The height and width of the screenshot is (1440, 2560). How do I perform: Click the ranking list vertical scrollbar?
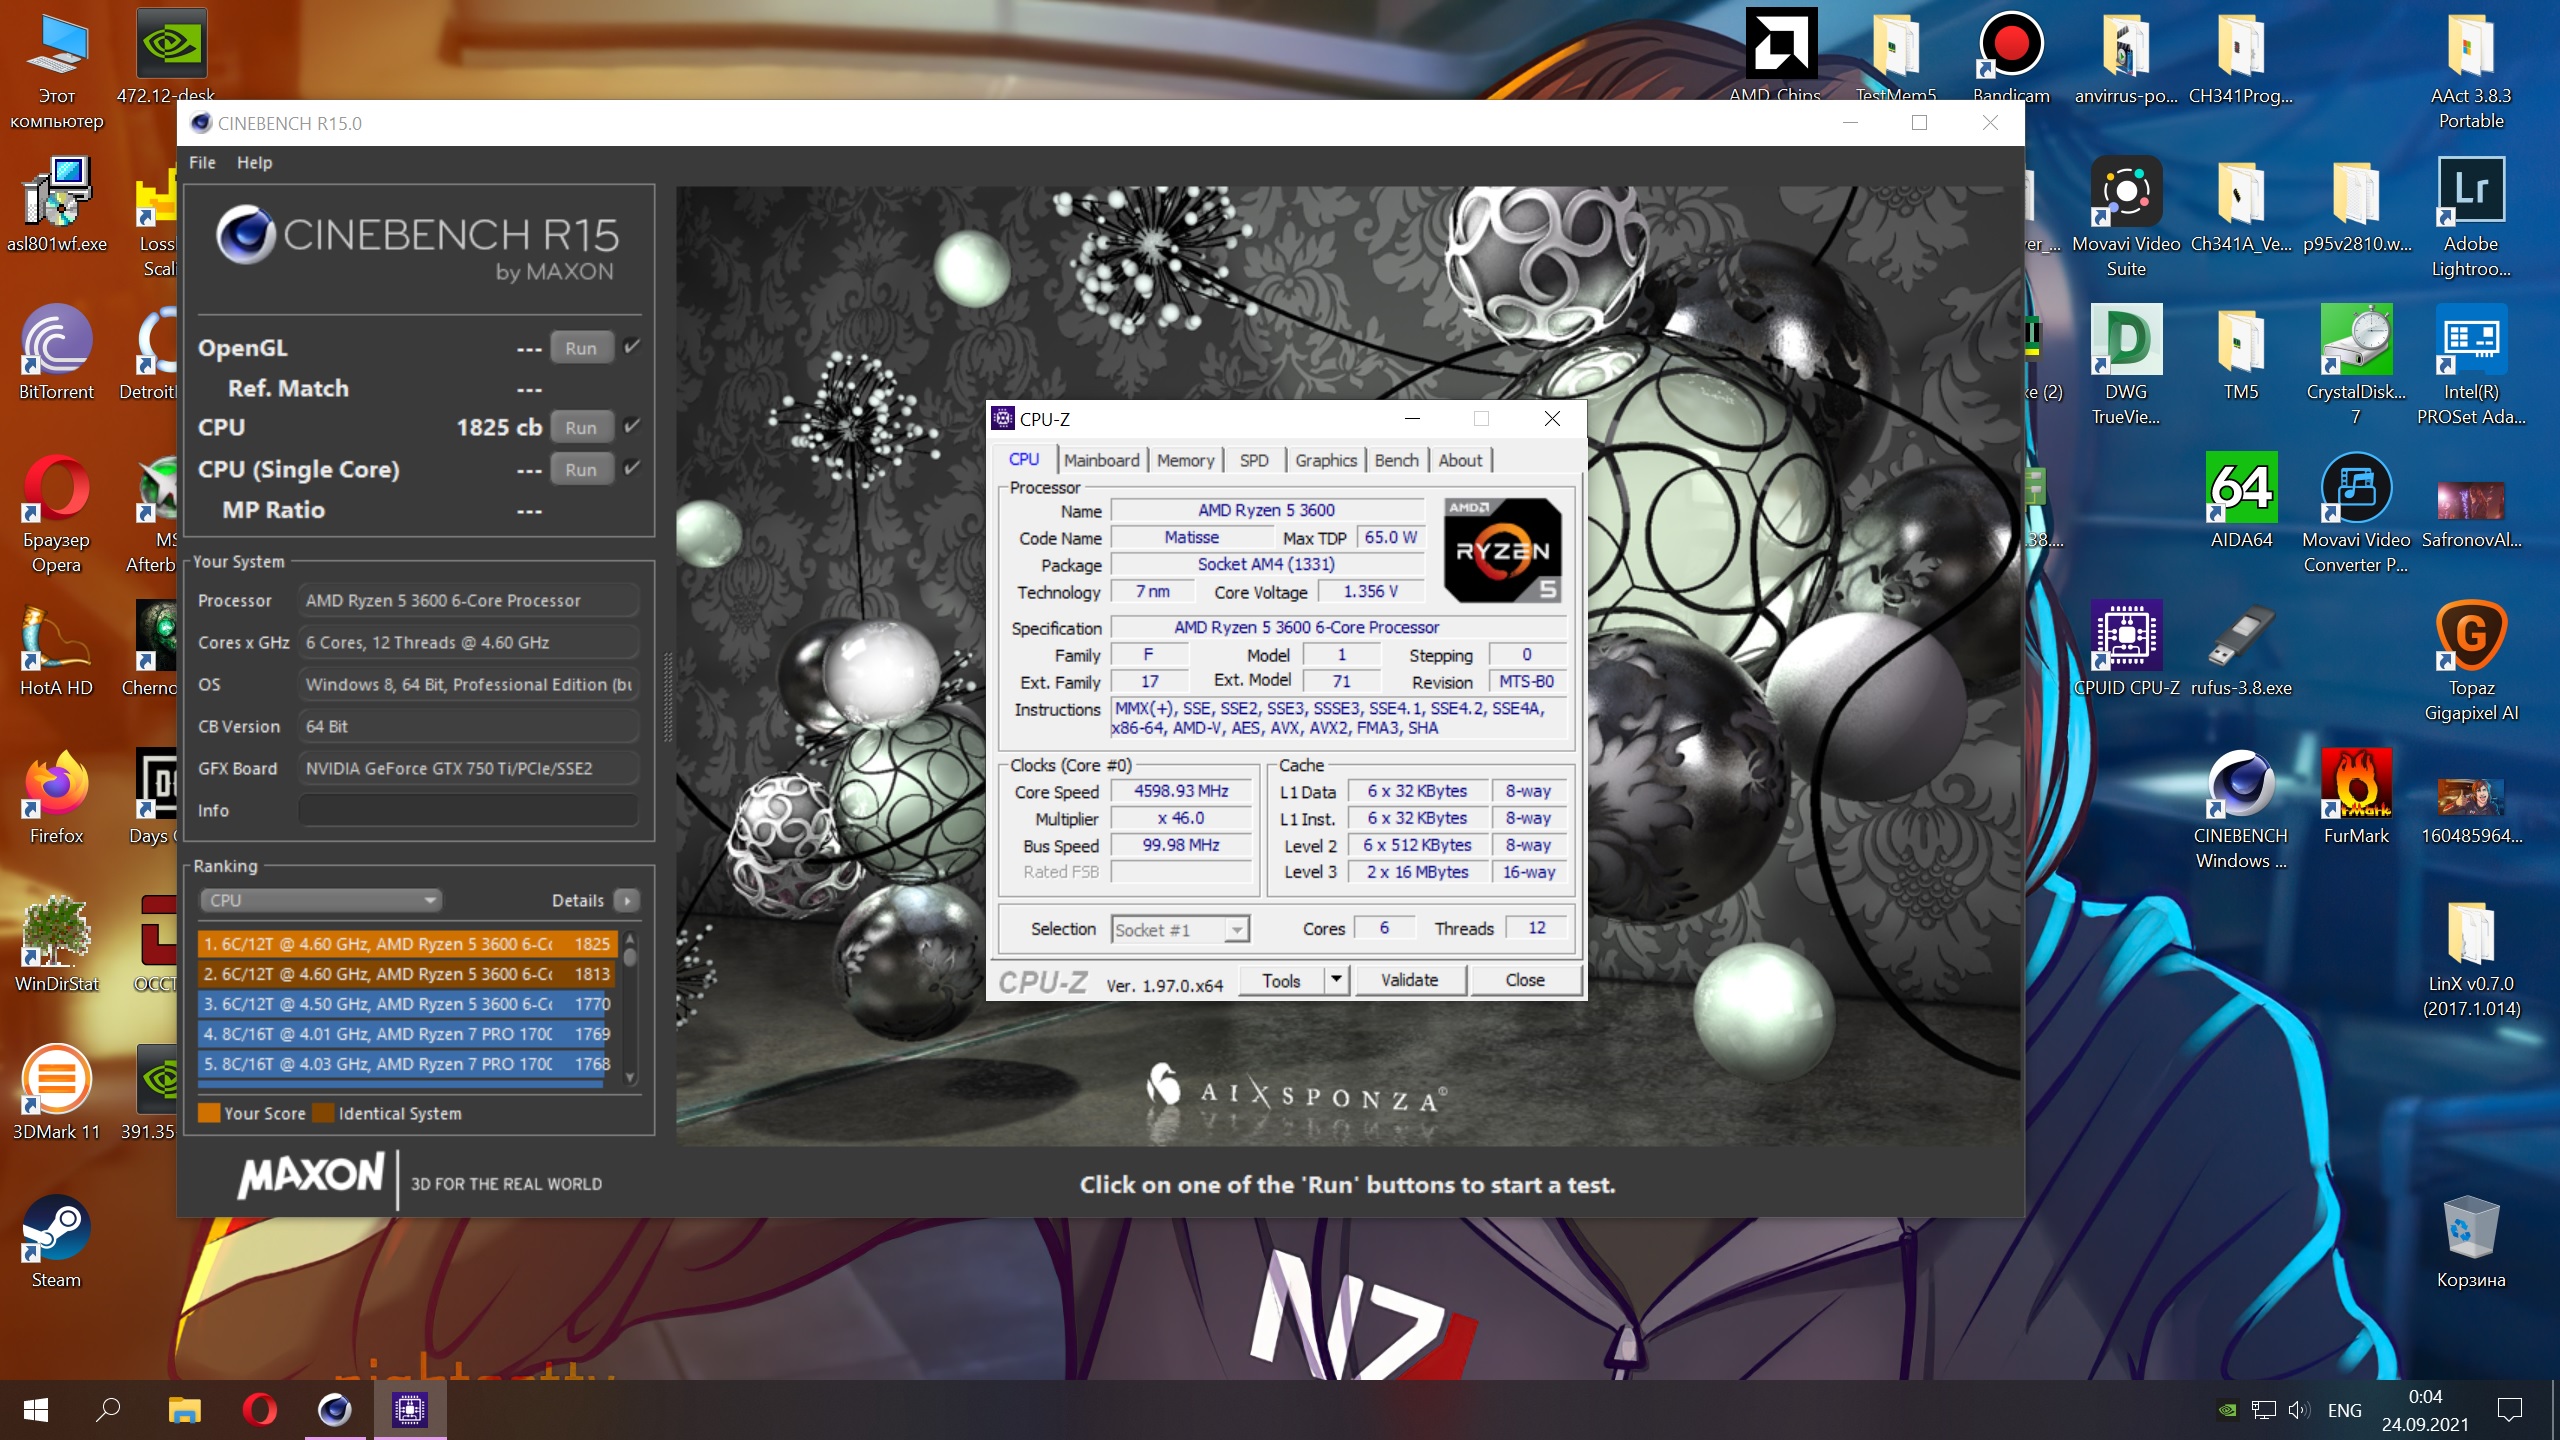[630, 1006]
